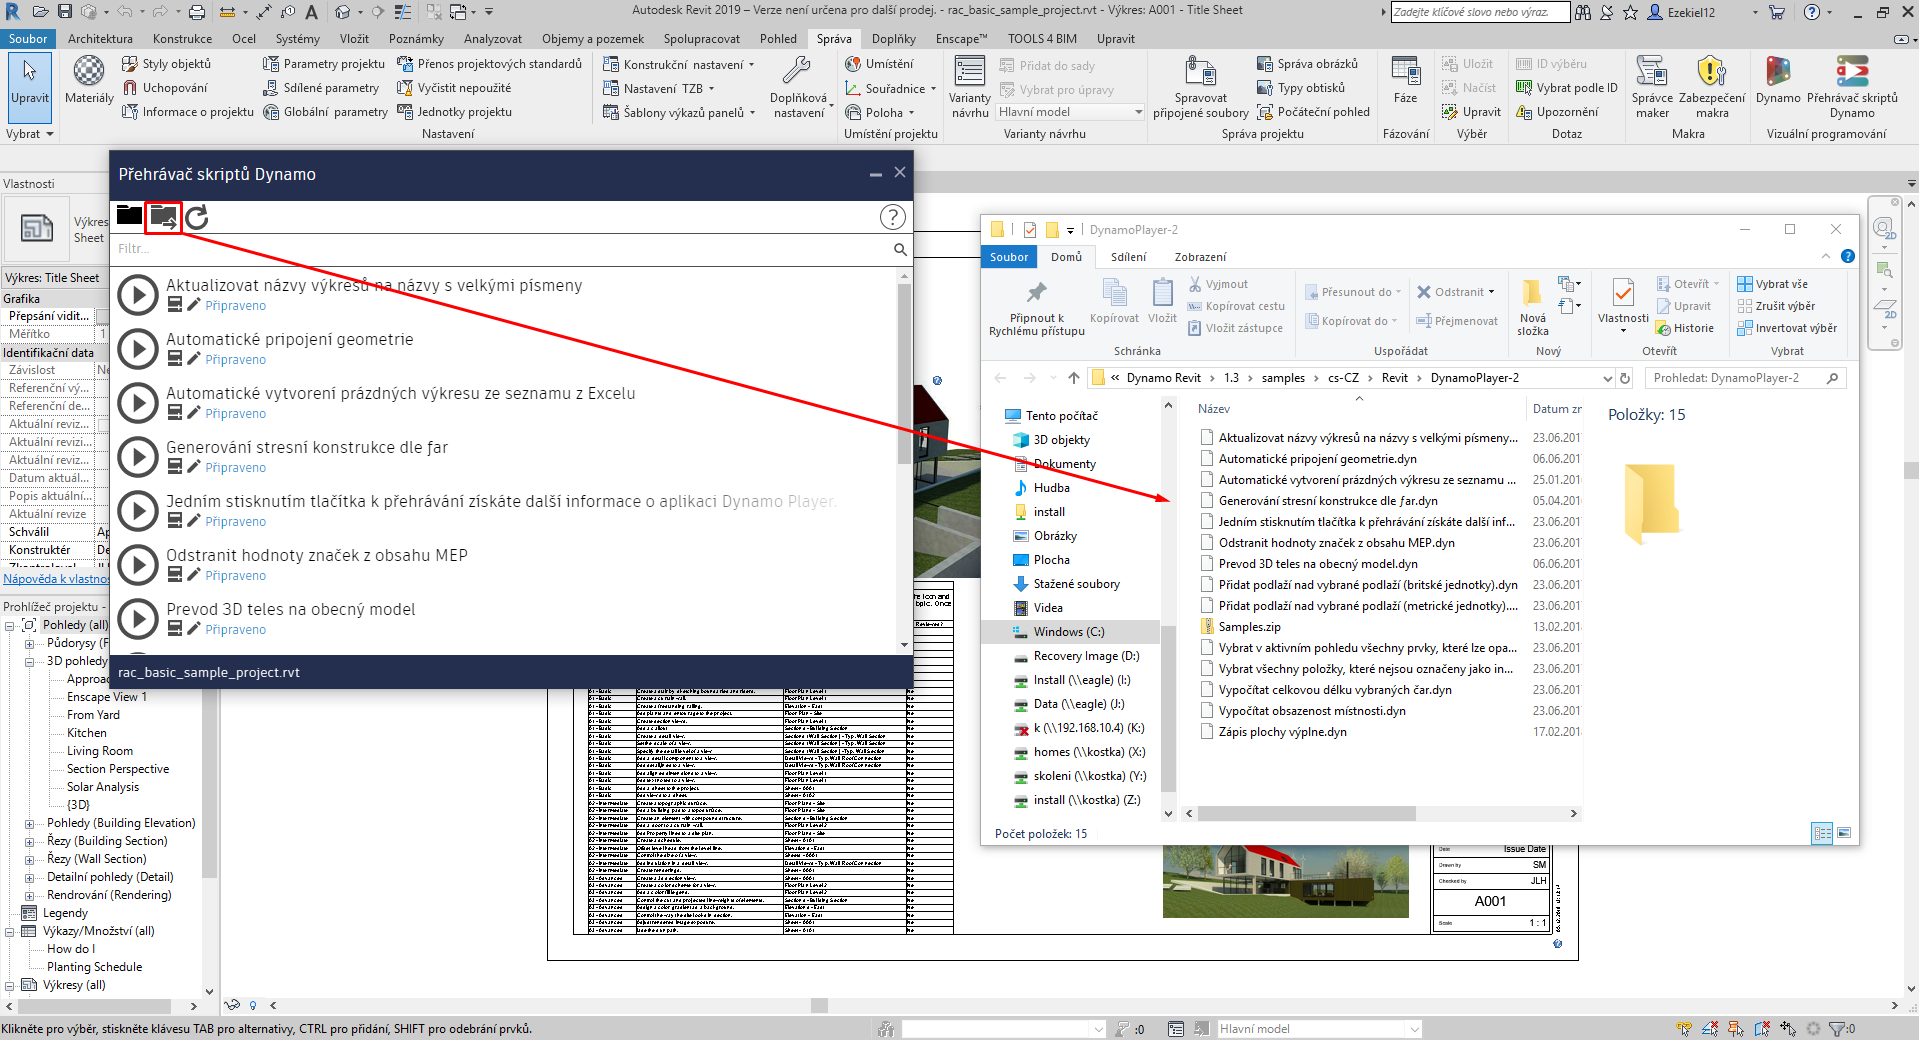Play the Prevod 3D teles script

[x=138, y=619]
